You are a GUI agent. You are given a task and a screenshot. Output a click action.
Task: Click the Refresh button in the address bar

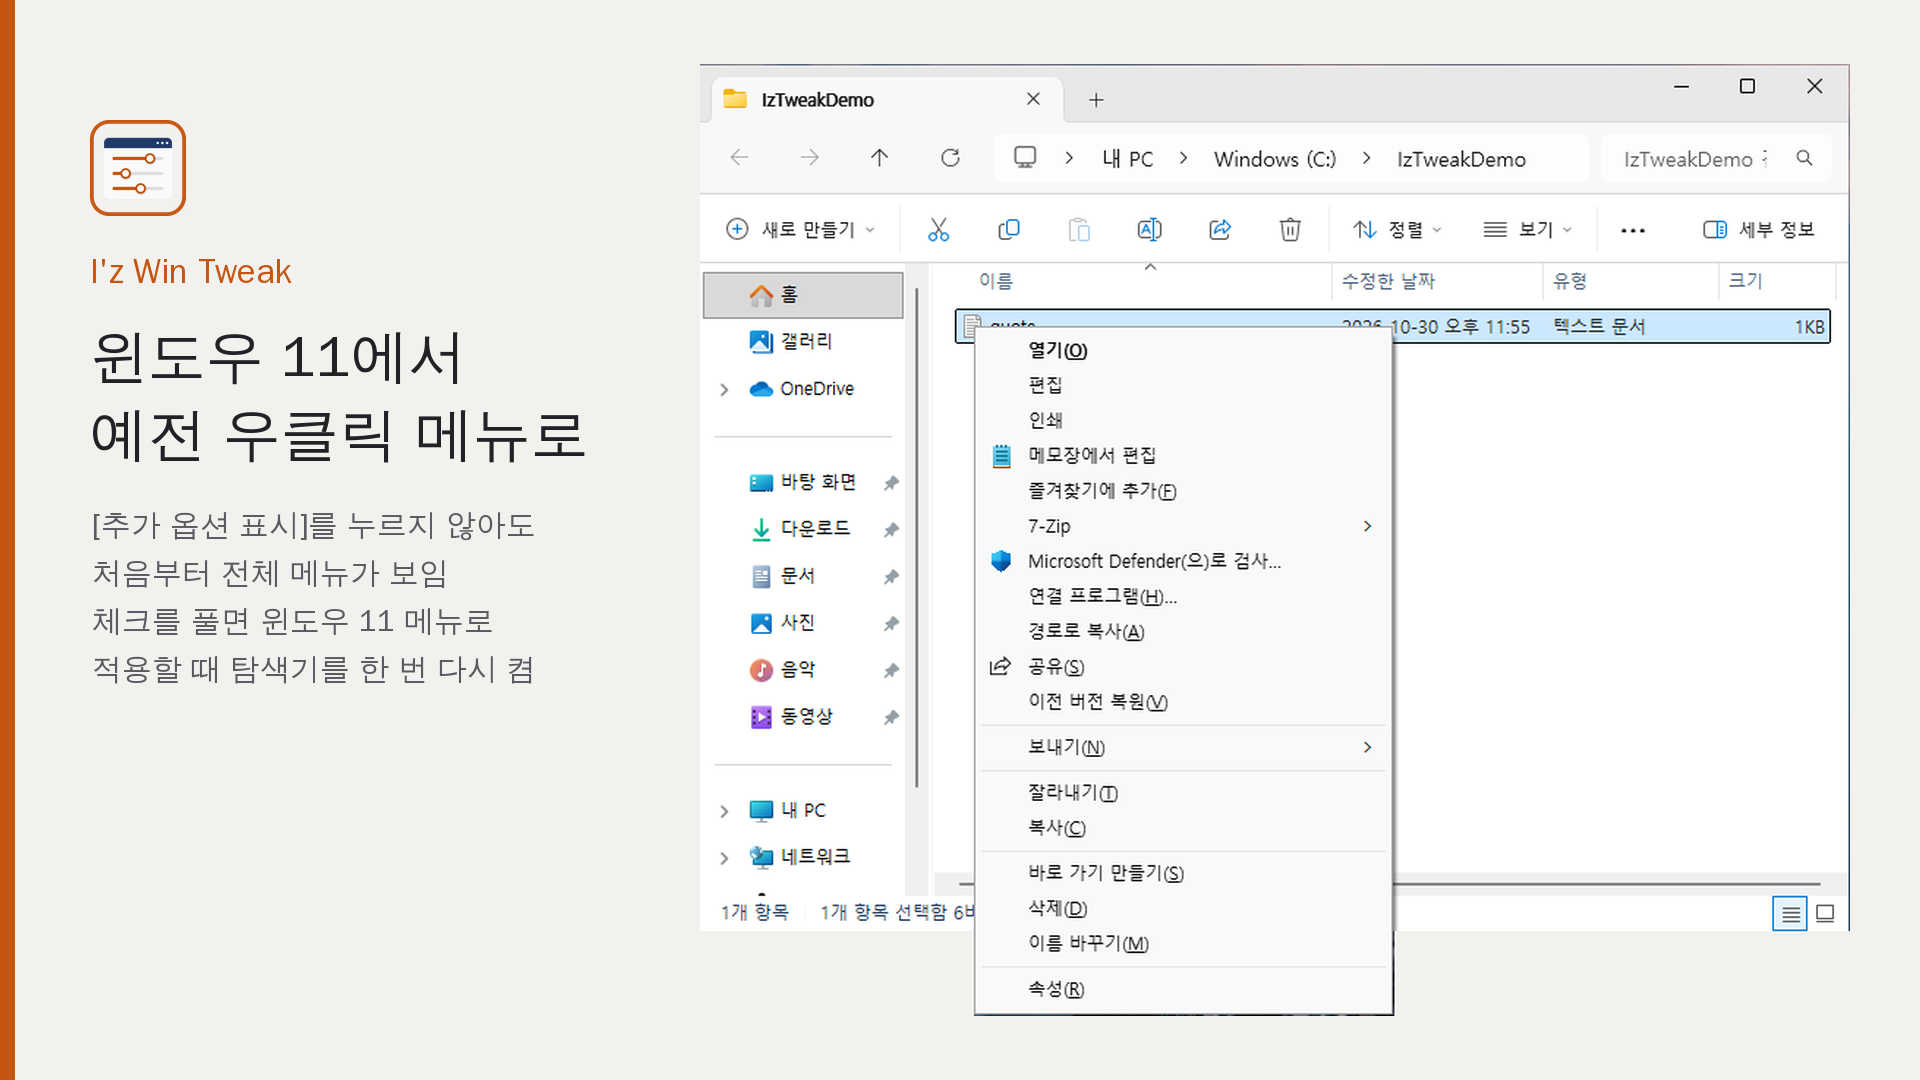tap(950, 158)
